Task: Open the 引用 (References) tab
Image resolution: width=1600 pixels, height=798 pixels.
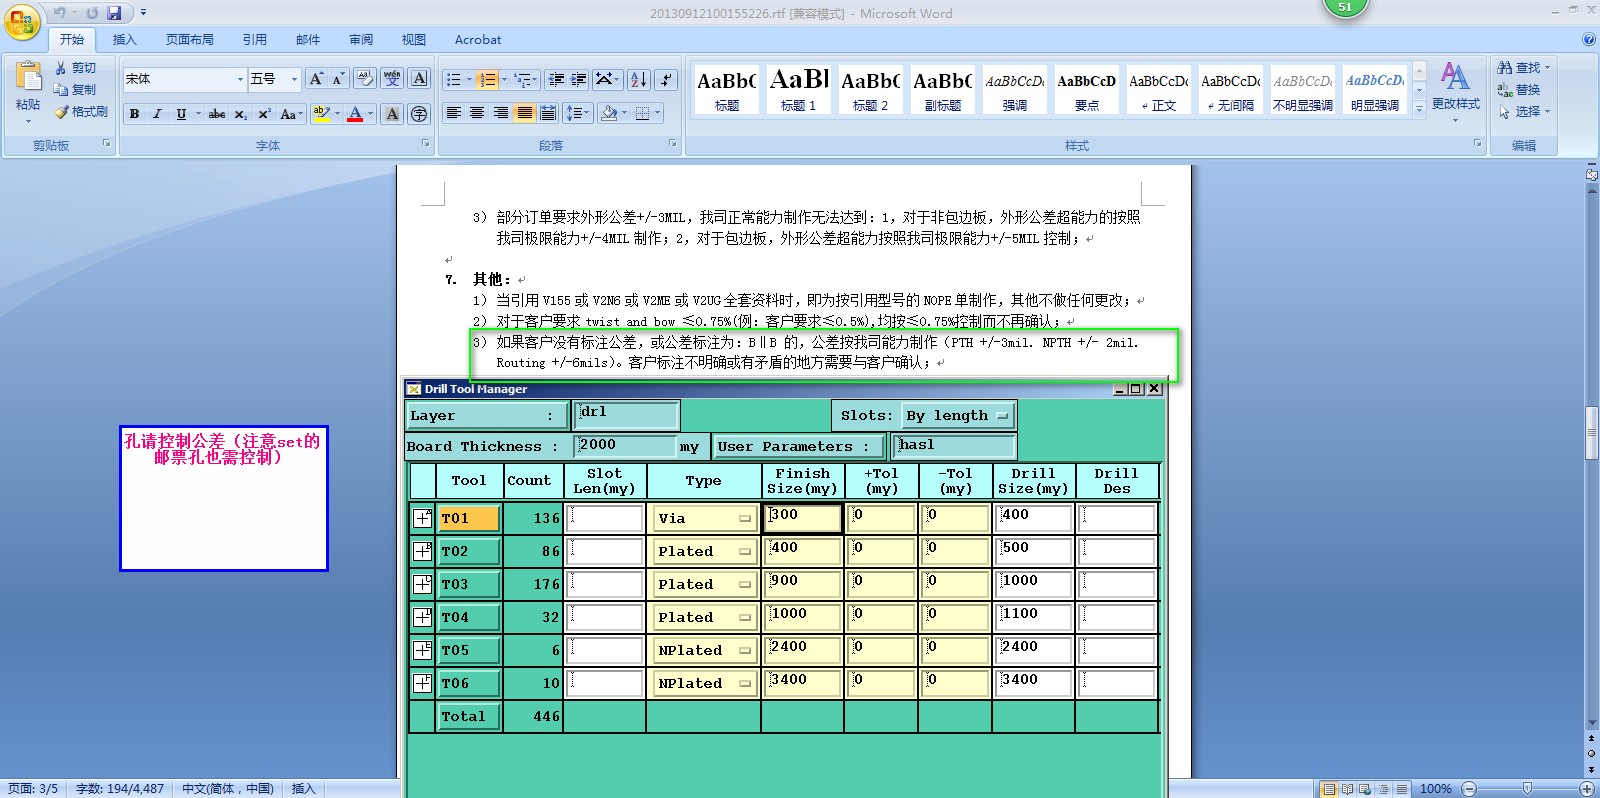Action: click(x=254, y=40)
